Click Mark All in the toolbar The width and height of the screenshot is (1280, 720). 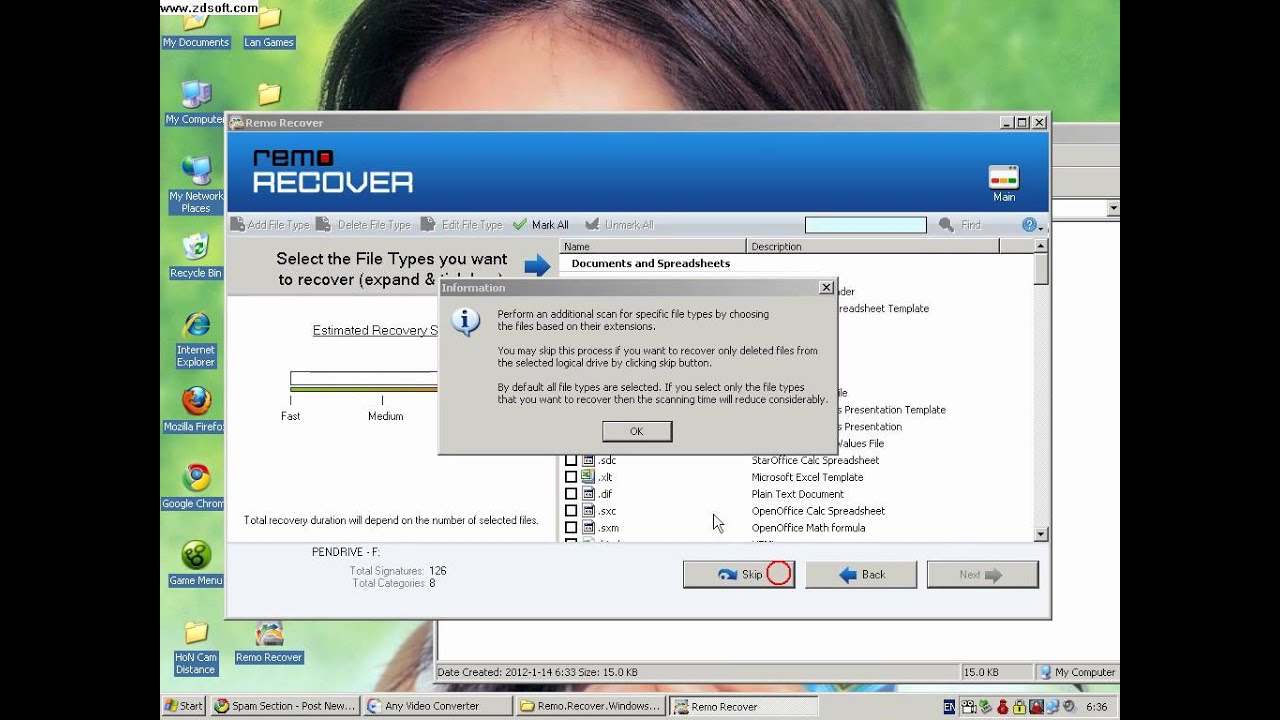tap(540, 225)
